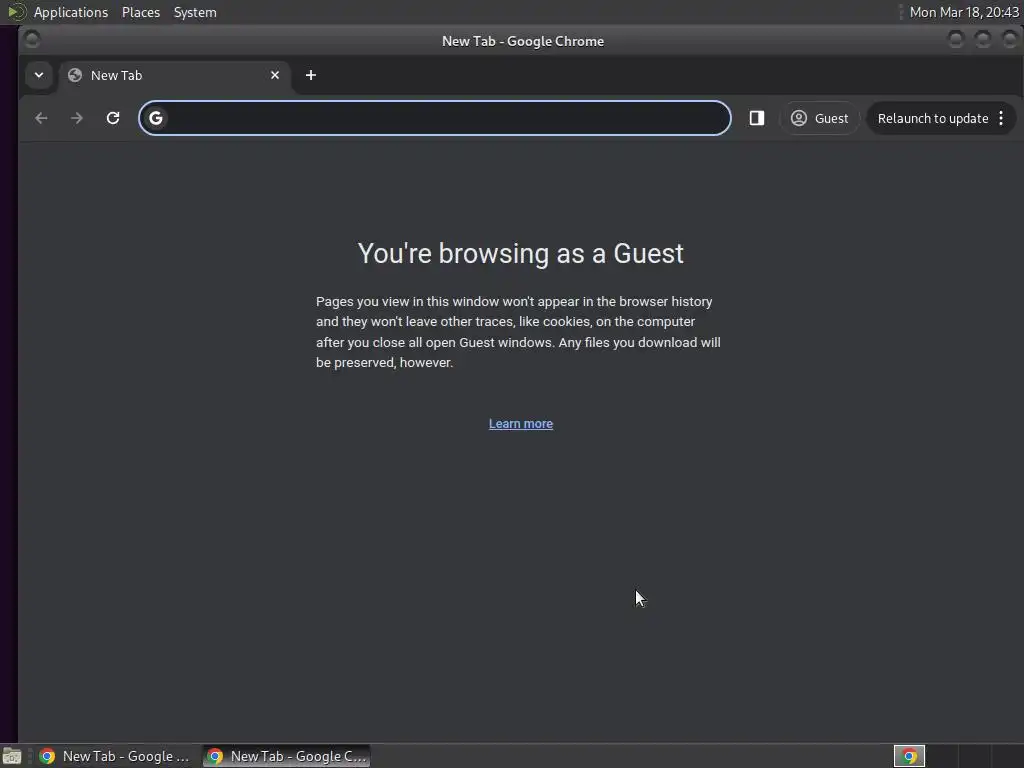Click the Google icon in address bar
The width and height of the screenshot is (1024, 768).
tap(155, 118)
